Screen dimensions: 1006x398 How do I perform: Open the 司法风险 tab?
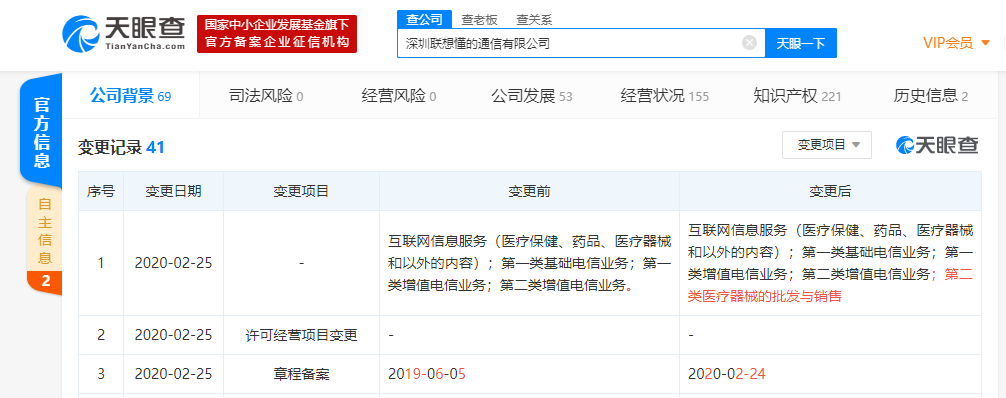coord(266,96)
